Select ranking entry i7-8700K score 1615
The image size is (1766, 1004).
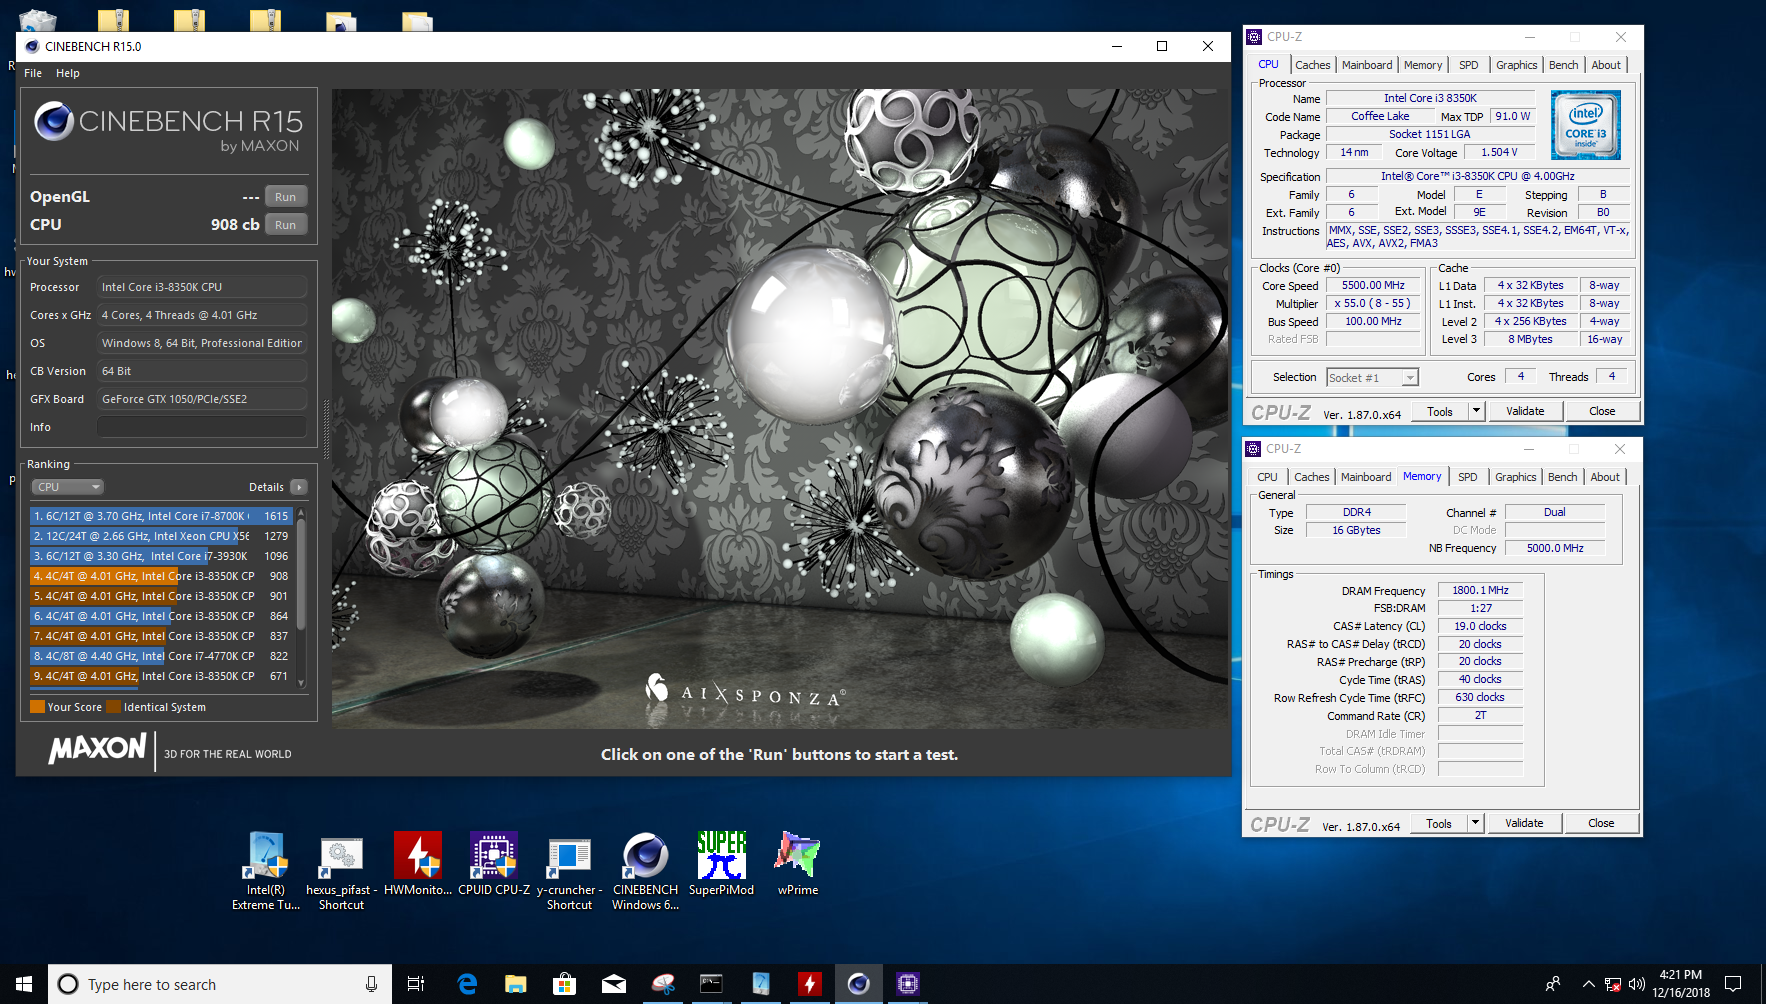coord(161,516)
